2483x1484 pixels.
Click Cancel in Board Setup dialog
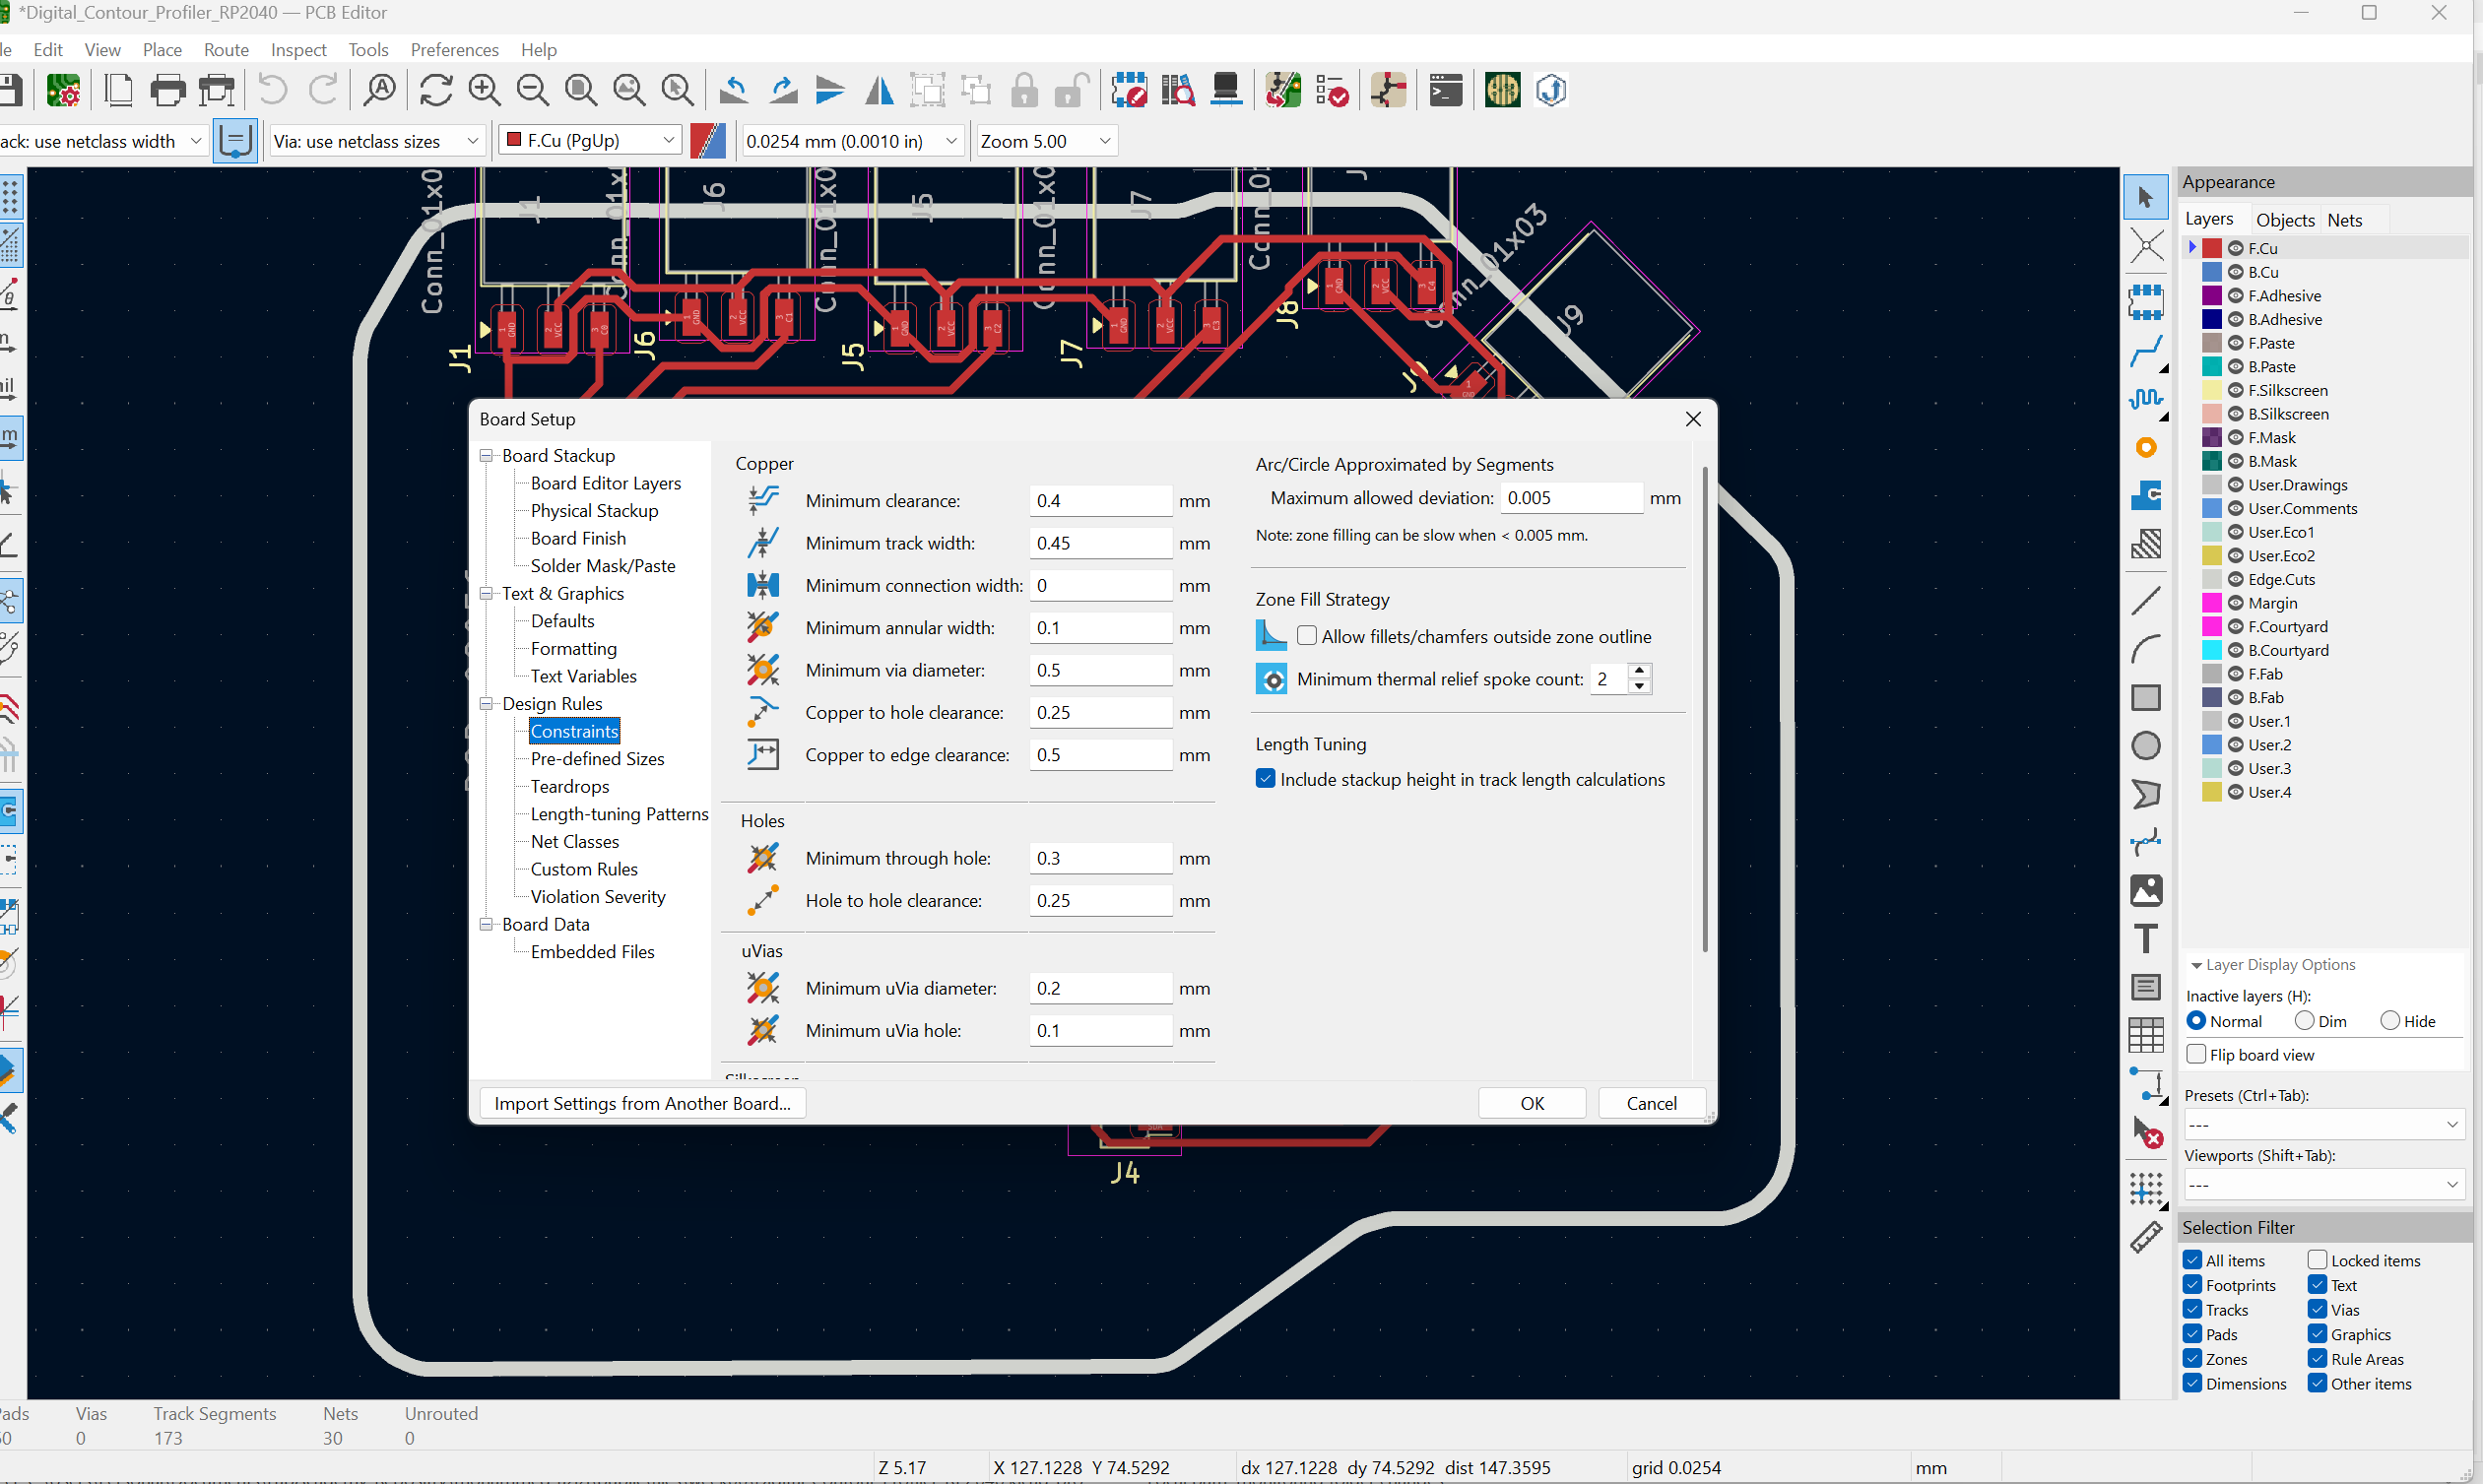1651,1103
